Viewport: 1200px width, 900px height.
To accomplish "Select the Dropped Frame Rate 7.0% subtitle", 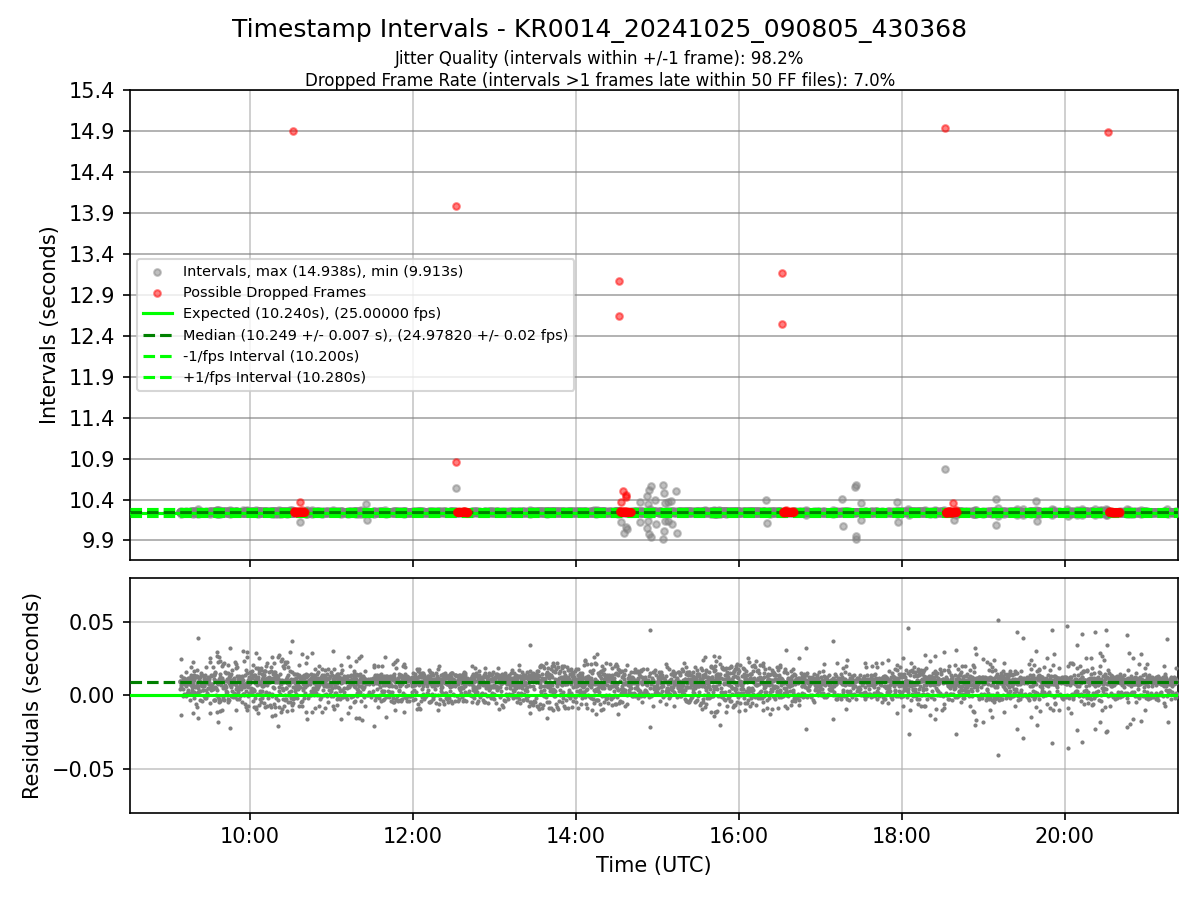I will click(599, 80).
